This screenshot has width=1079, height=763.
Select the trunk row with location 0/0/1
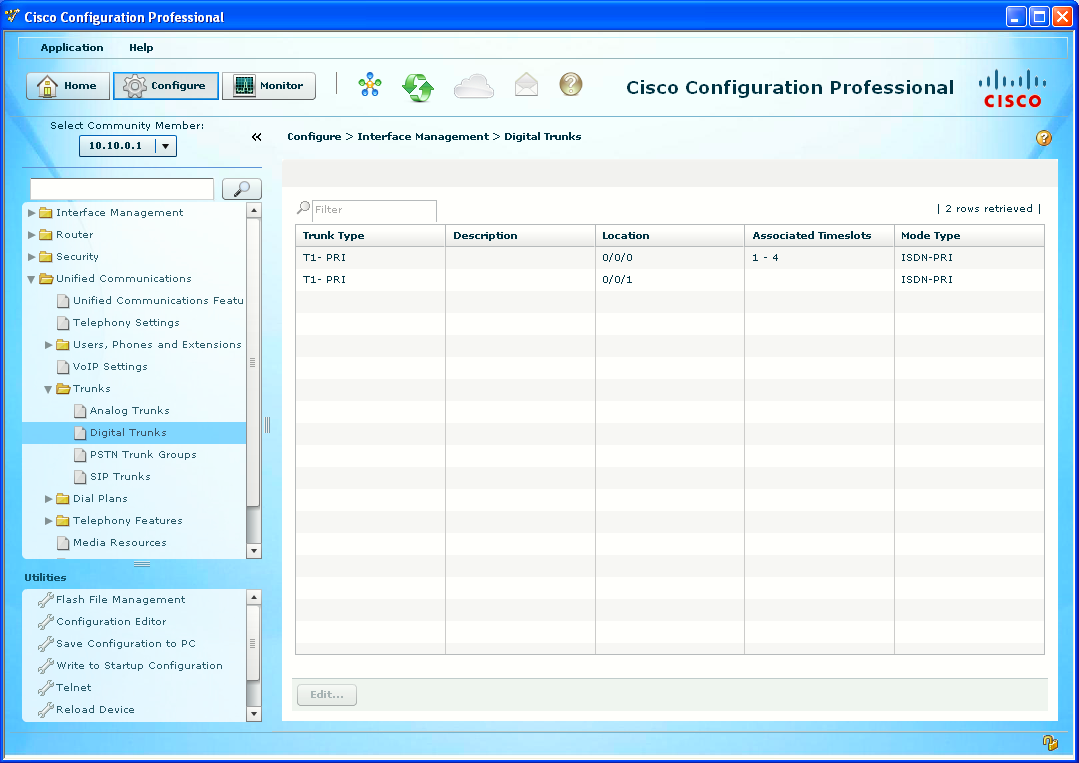click(670, 279)
